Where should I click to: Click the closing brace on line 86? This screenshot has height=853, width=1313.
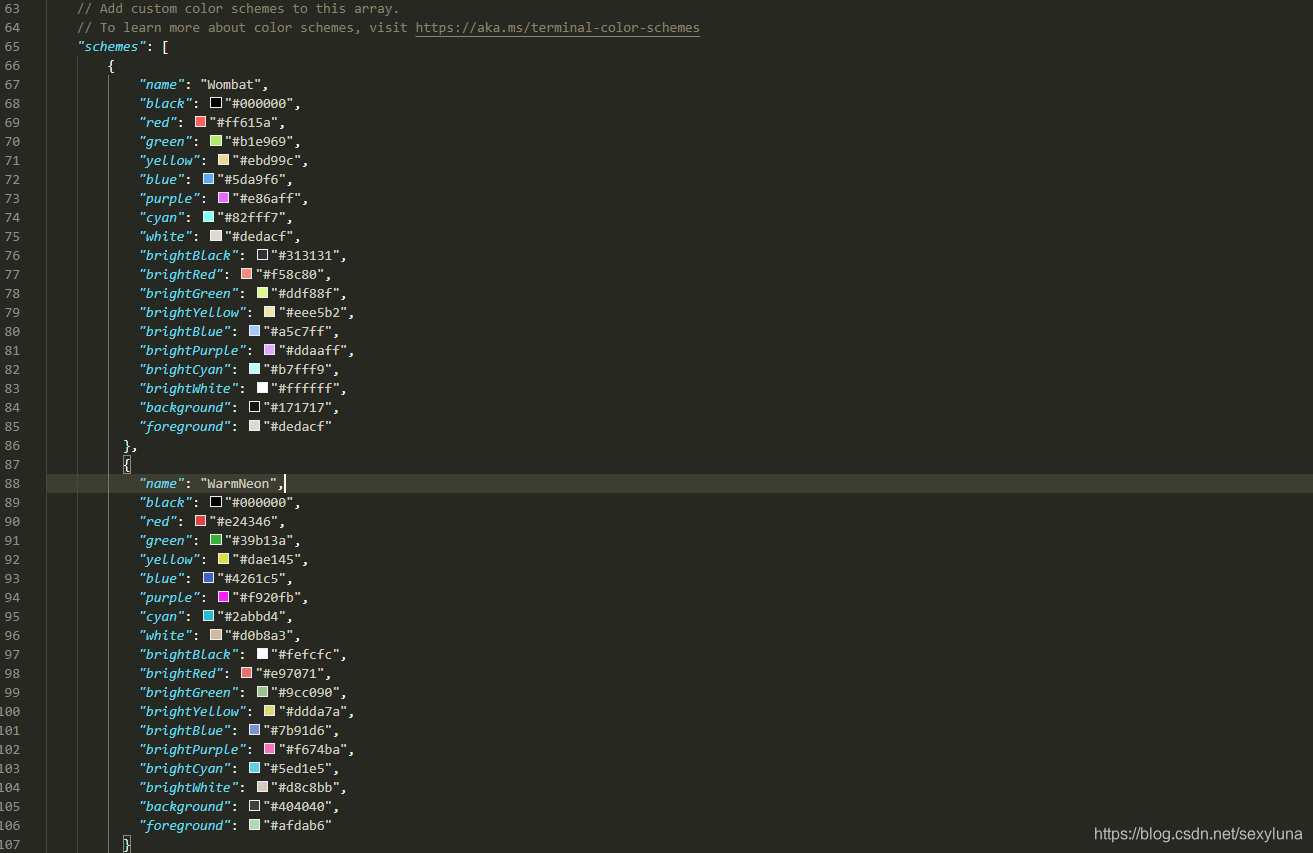(126, 445)
